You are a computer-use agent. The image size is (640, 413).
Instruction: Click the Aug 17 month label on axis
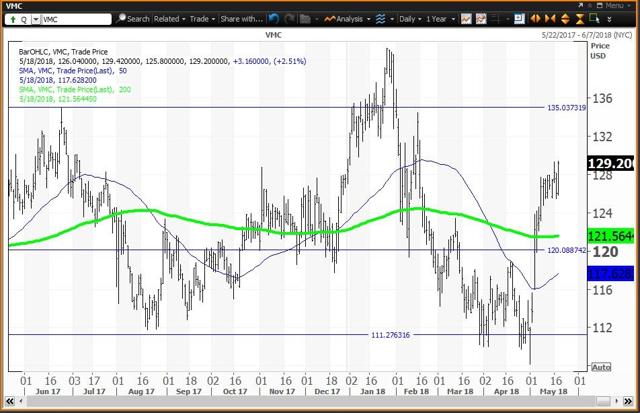click(x=141, y=391)
